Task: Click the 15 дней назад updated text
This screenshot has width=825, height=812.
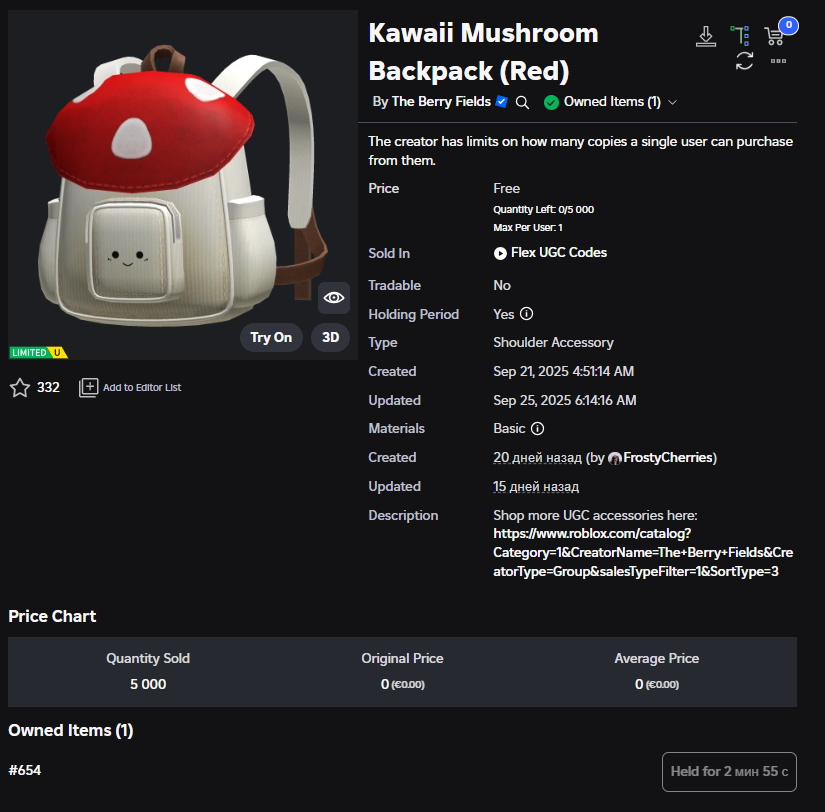Action: 536,486
